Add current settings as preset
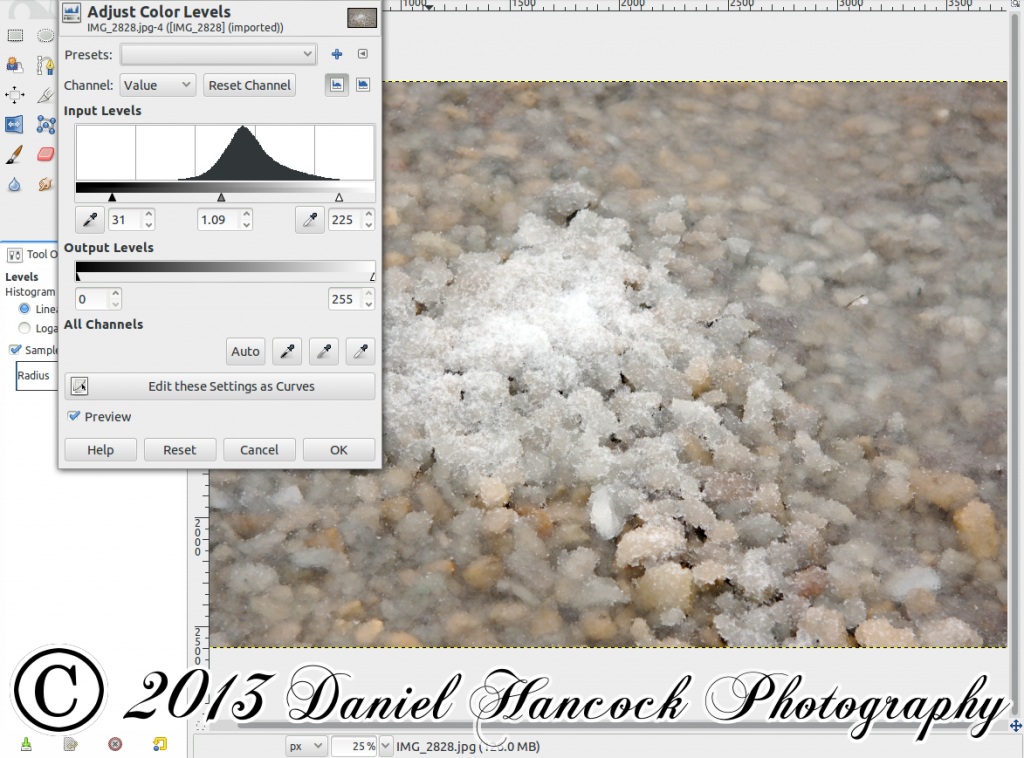This screenshot has height=758, width=1024. 337,54
